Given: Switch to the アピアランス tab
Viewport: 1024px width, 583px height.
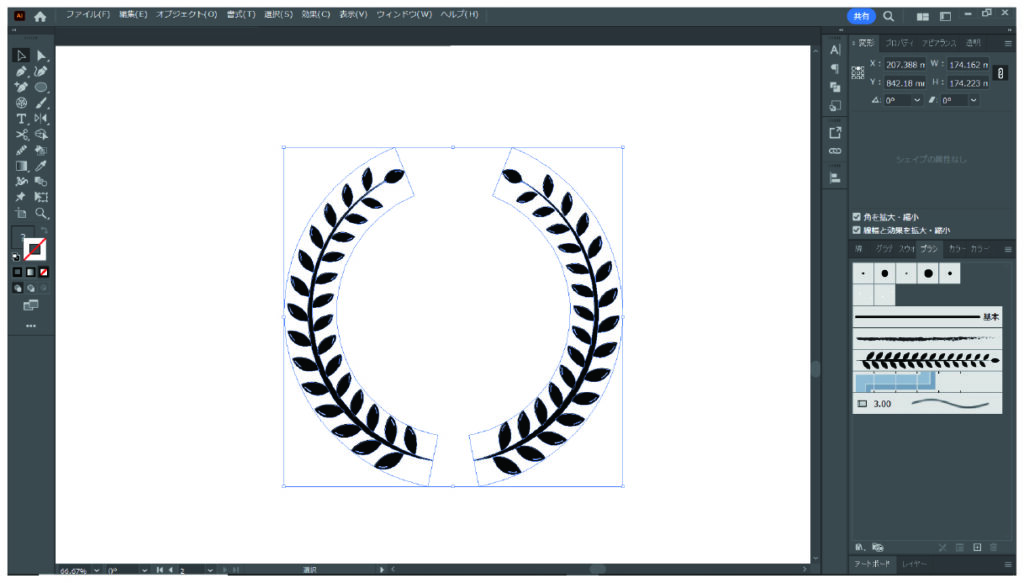Looking at the screenshot, I should click(938, 43).
